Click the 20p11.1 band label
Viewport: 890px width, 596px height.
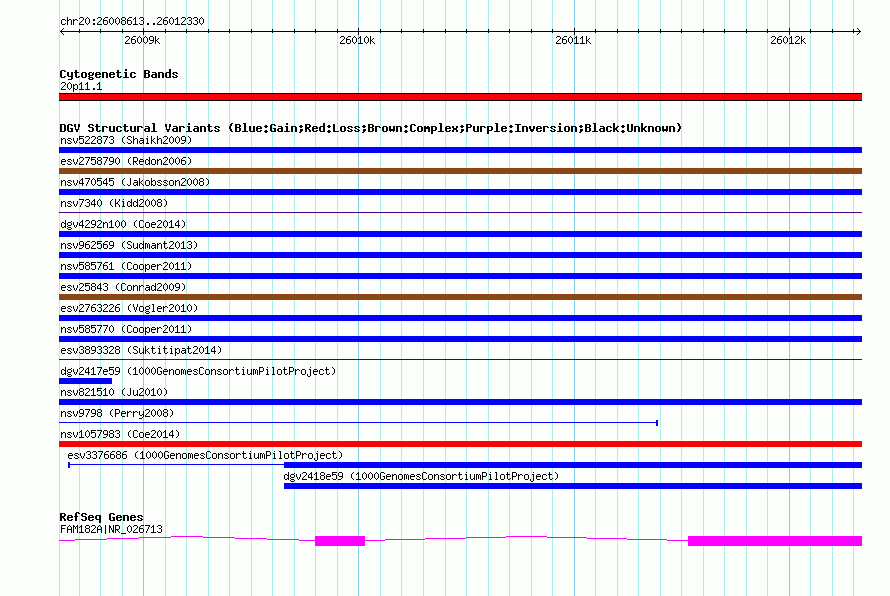81,86
